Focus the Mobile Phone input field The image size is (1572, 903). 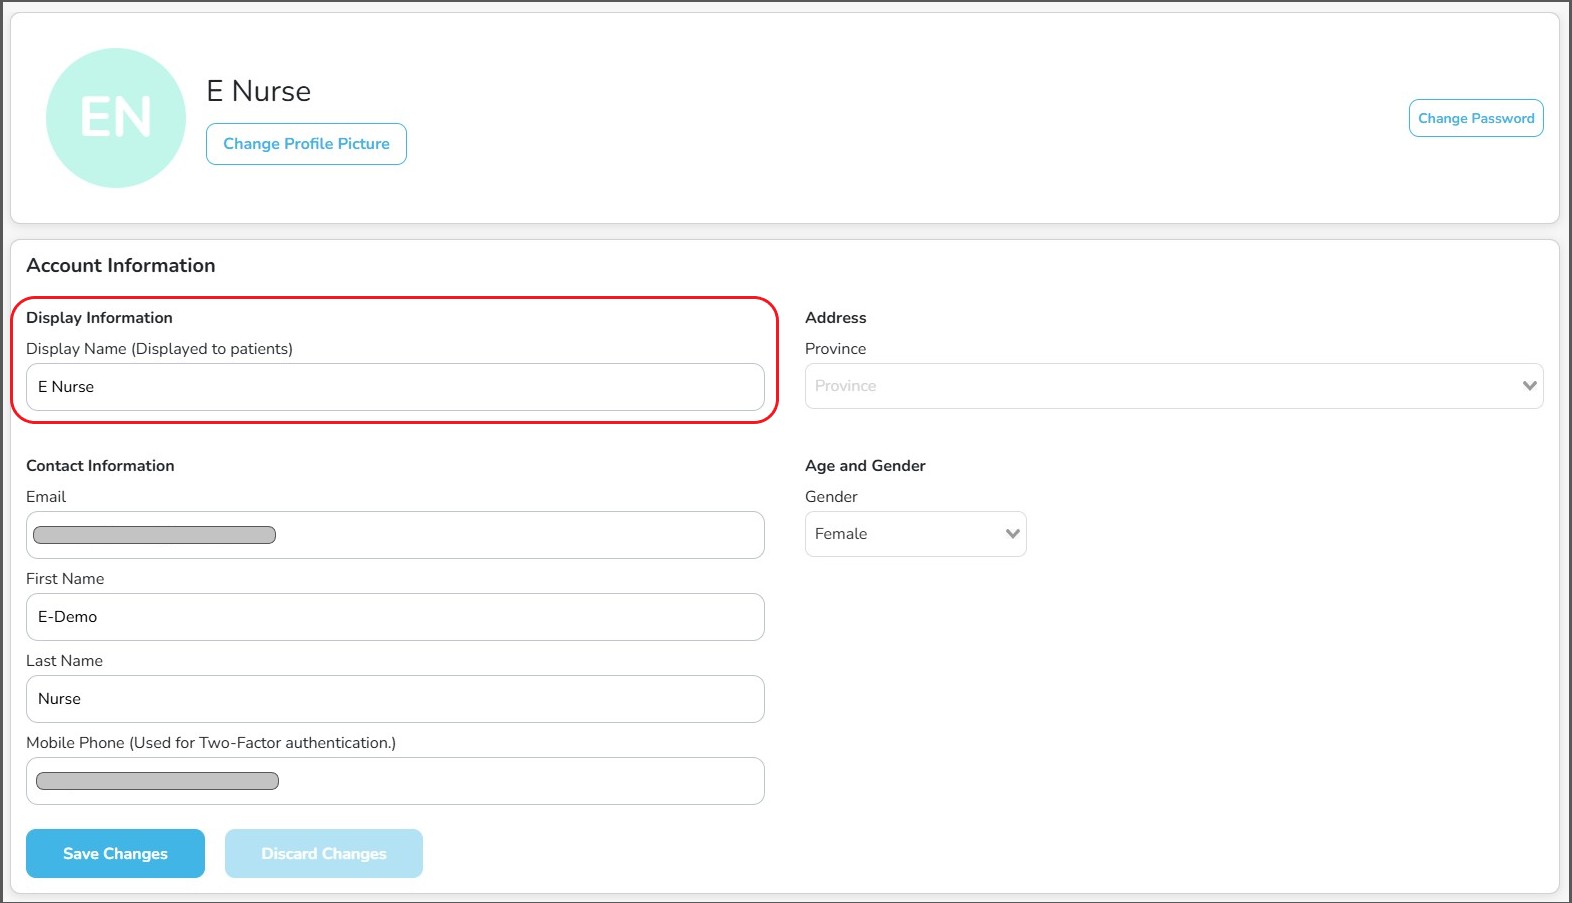tap(500, 781)
